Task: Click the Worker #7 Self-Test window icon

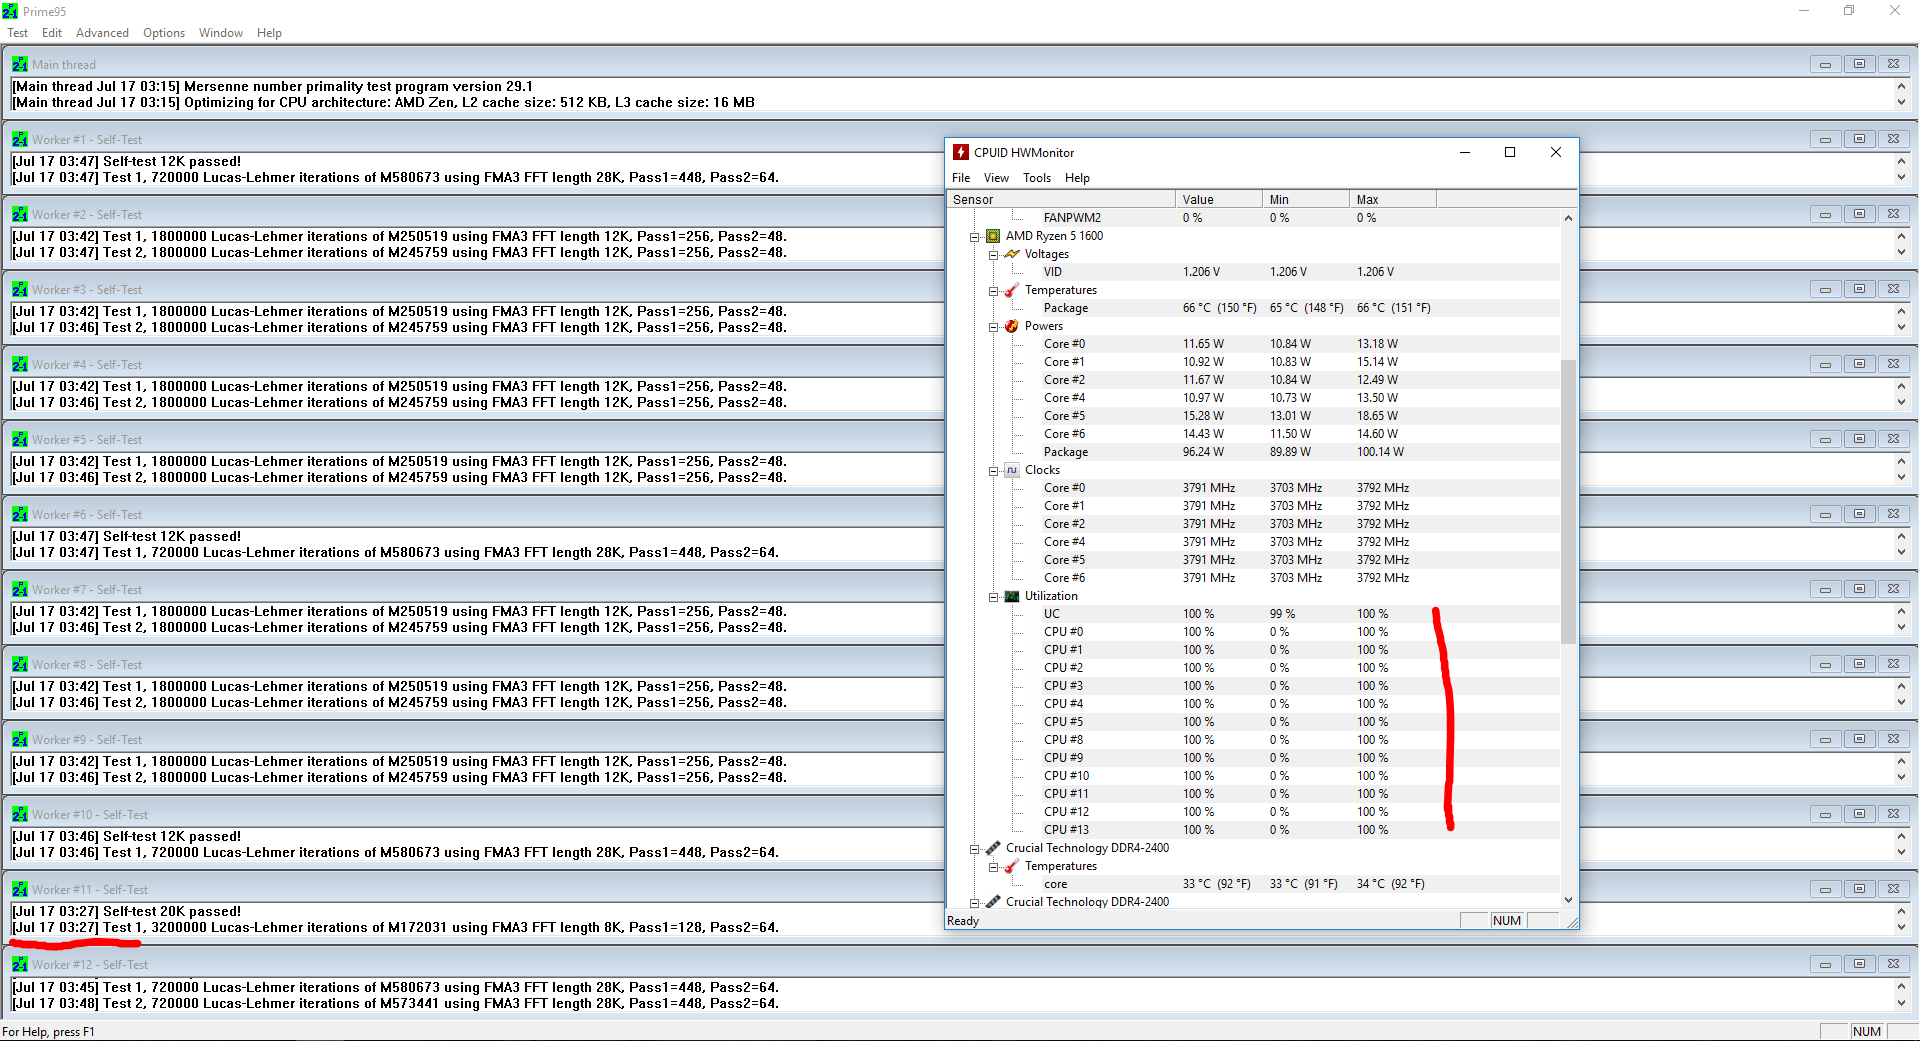Action: click(x=20, y=589)
